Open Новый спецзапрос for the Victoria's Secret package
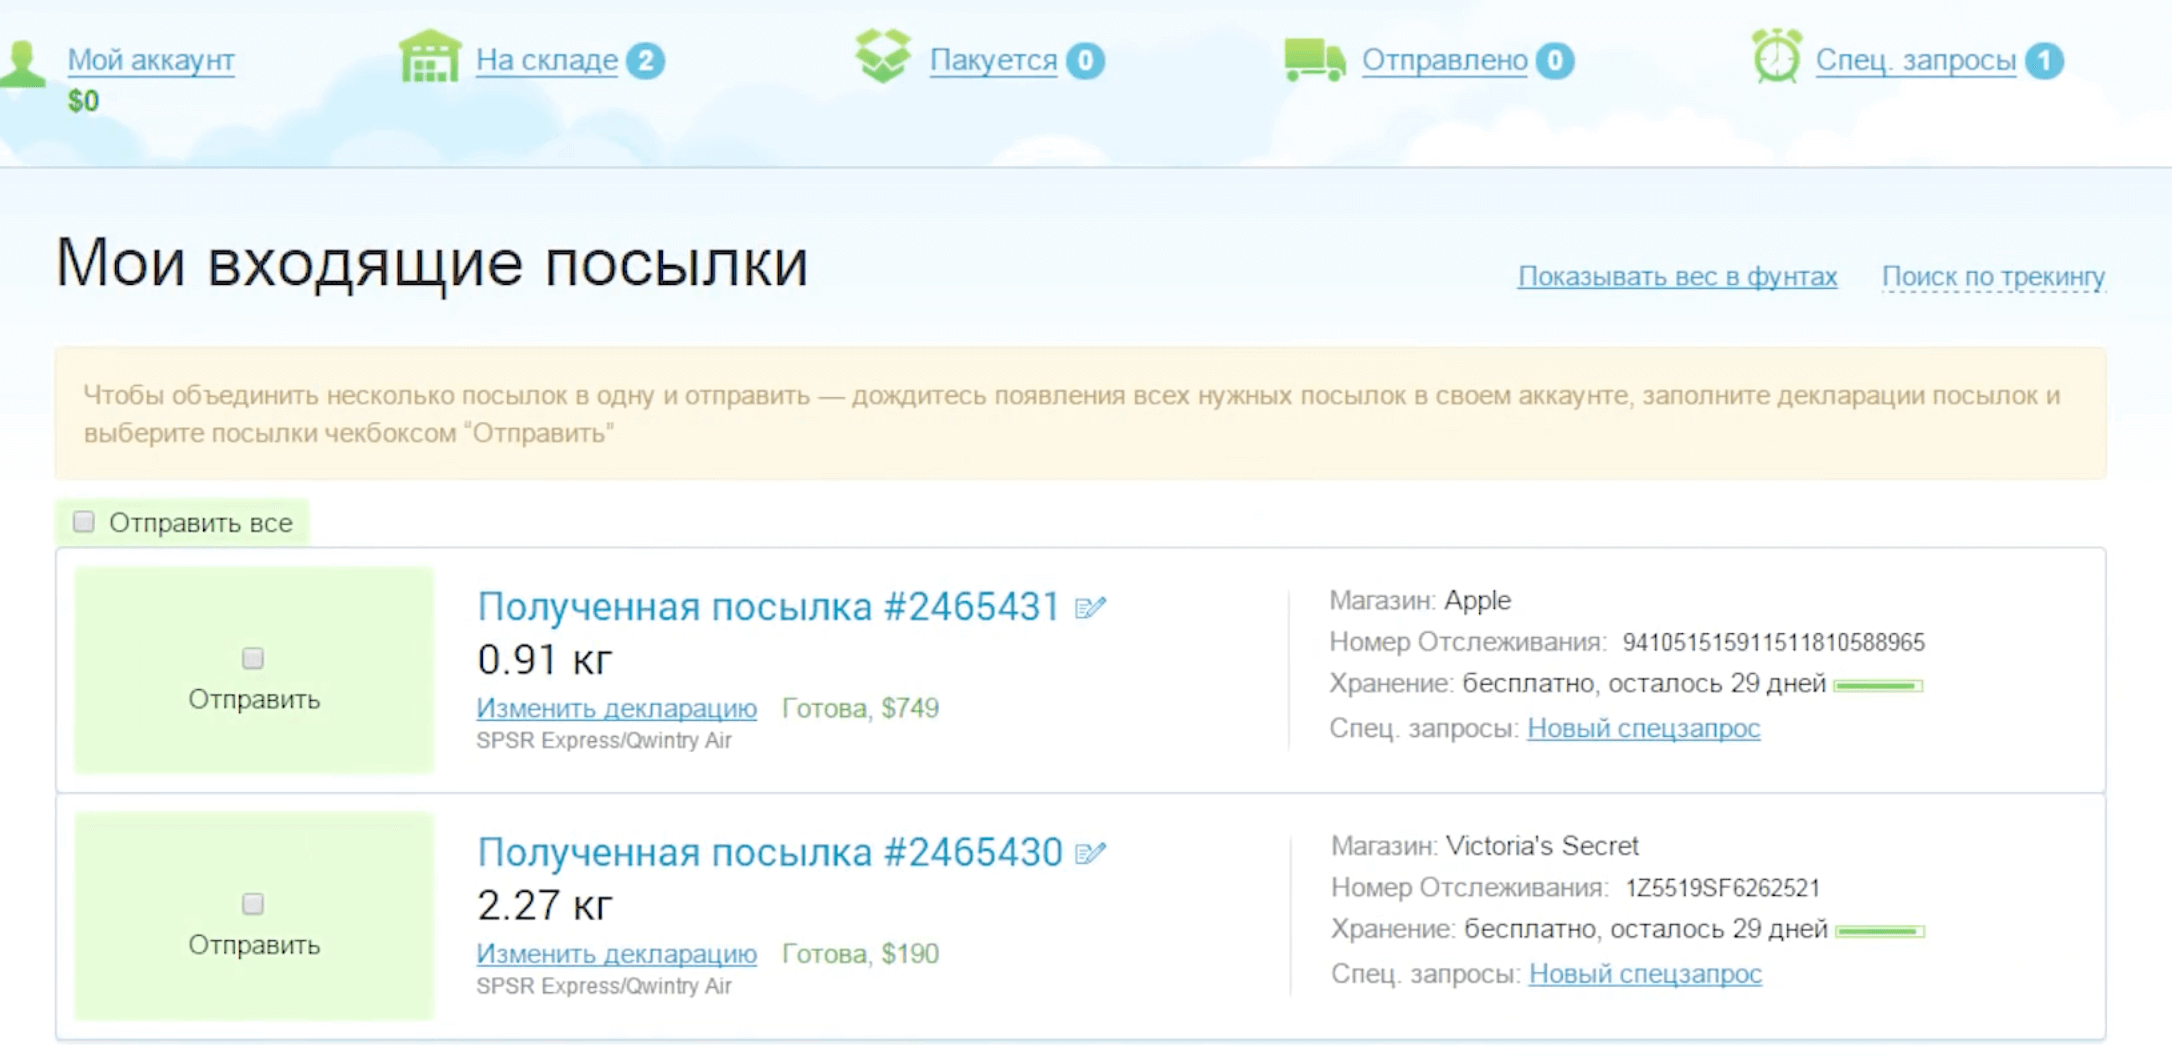This screenshot has width=2172, height=1056. 1644,973
